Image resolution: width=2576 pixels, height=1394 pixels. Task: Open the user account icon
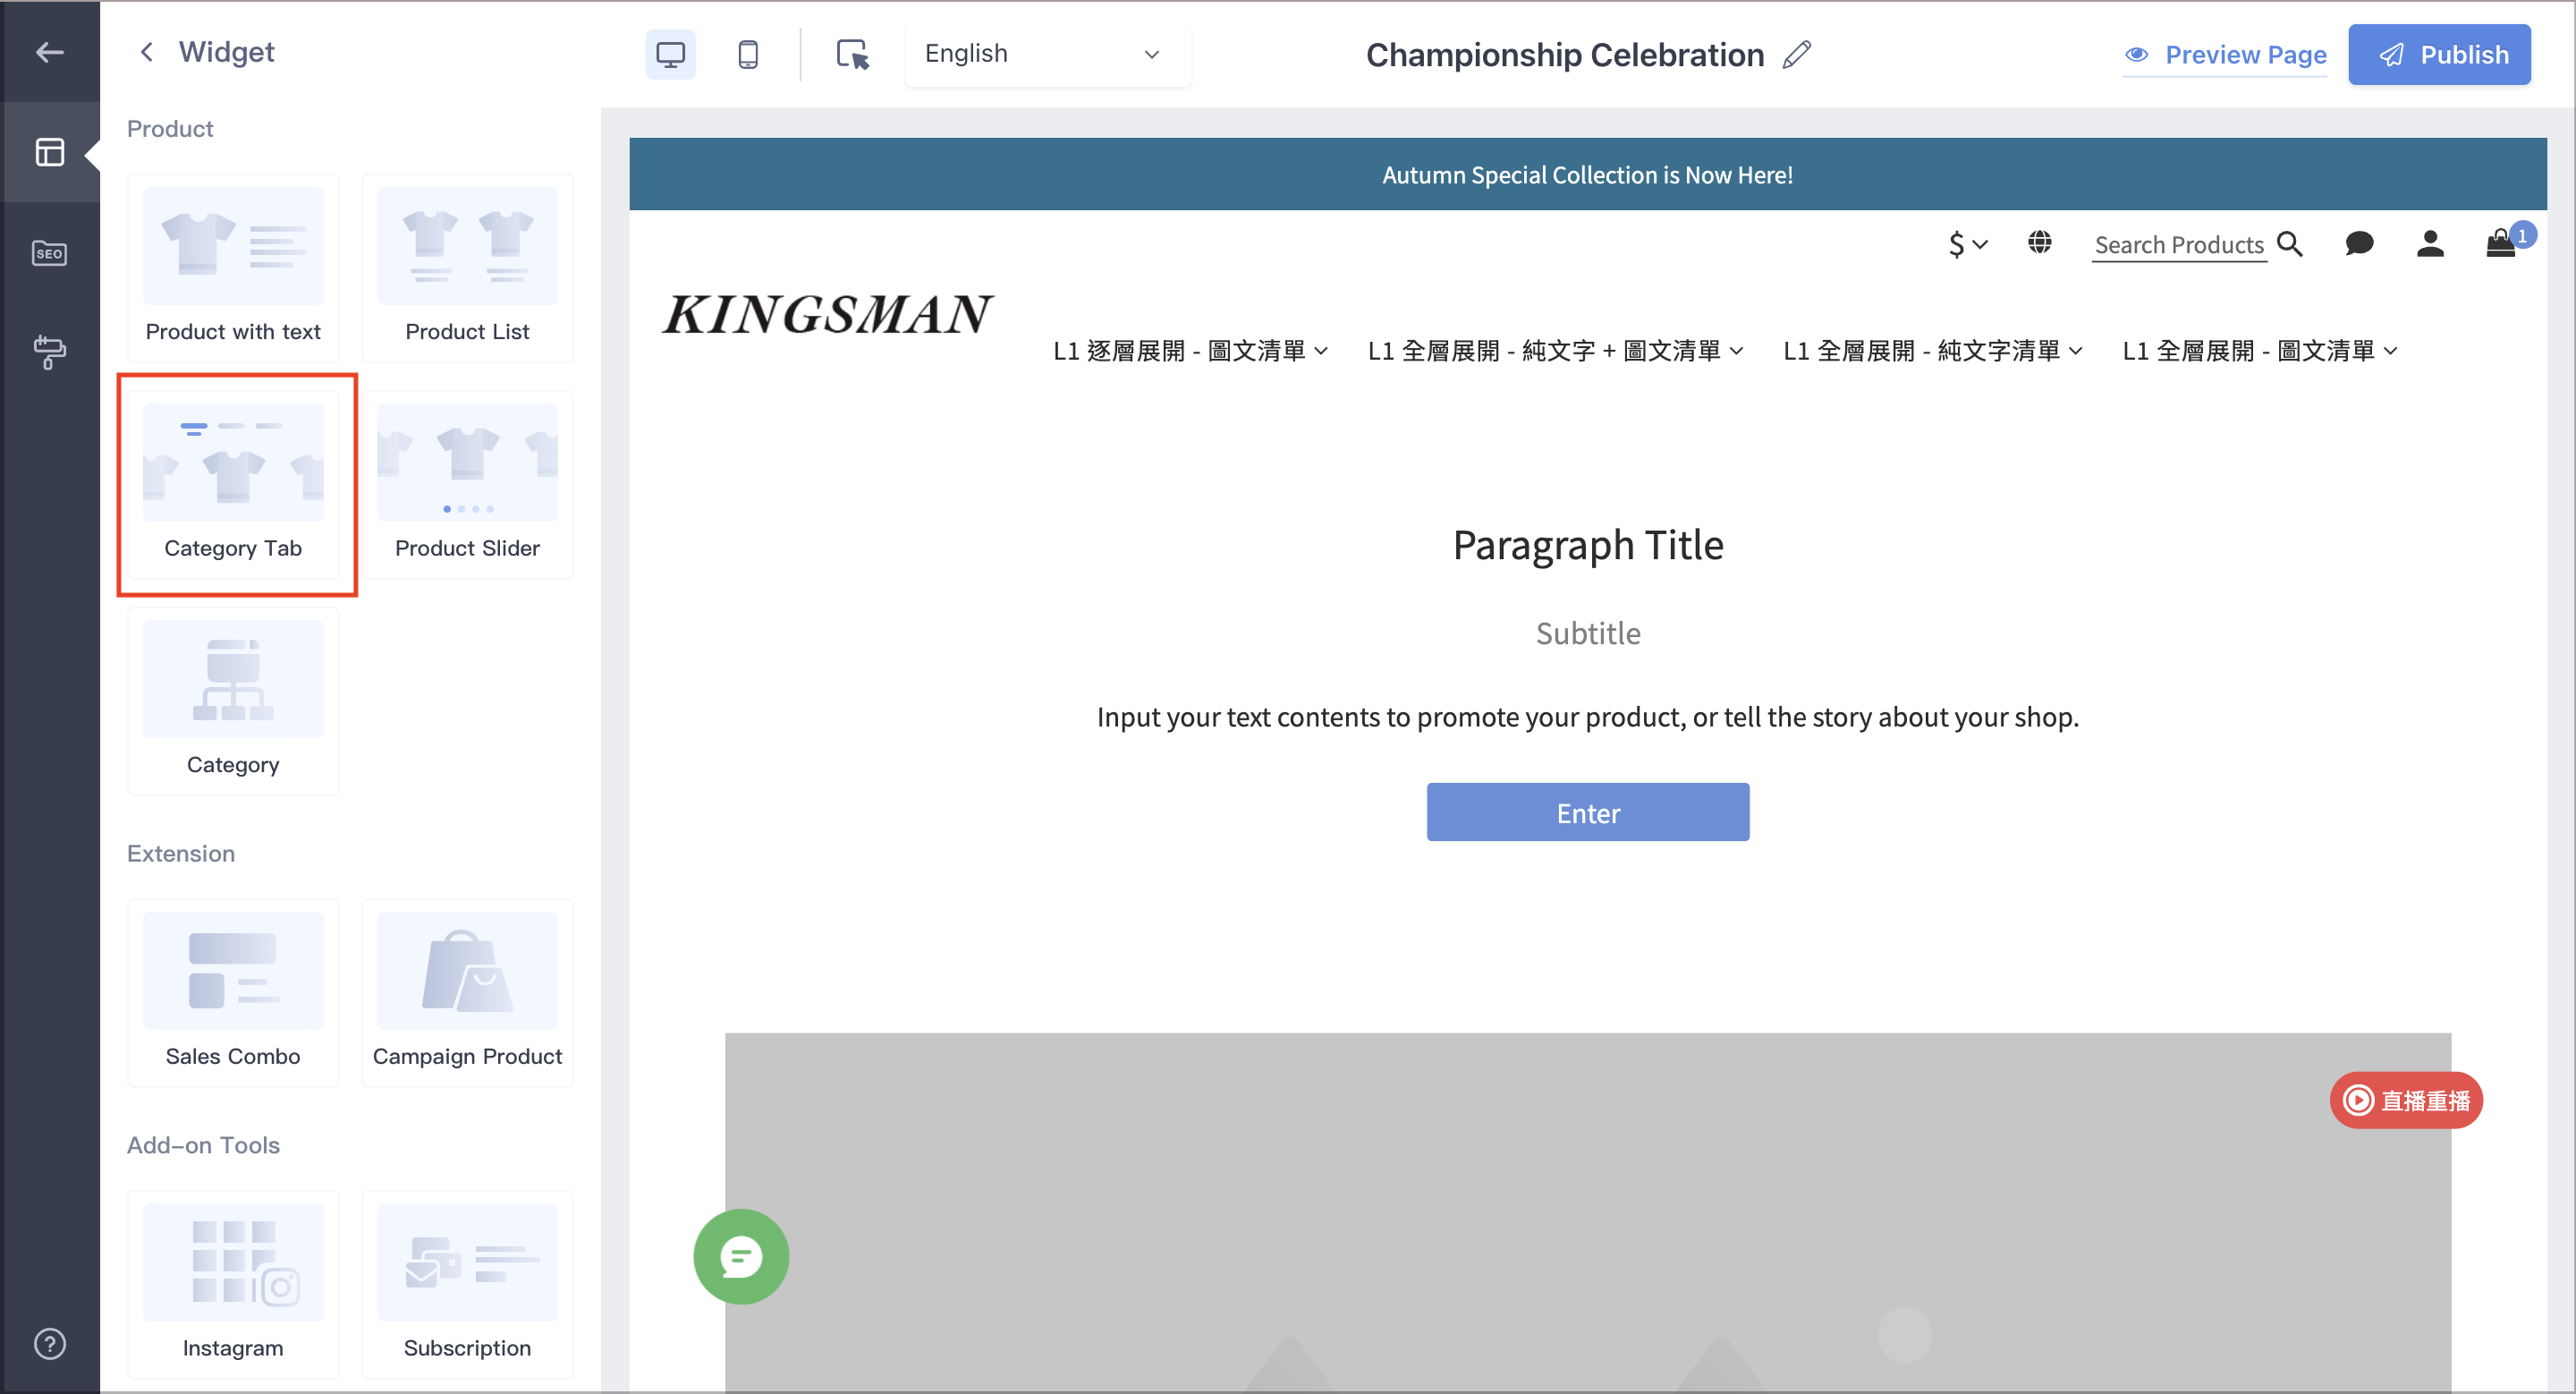tap(2430, 244)
